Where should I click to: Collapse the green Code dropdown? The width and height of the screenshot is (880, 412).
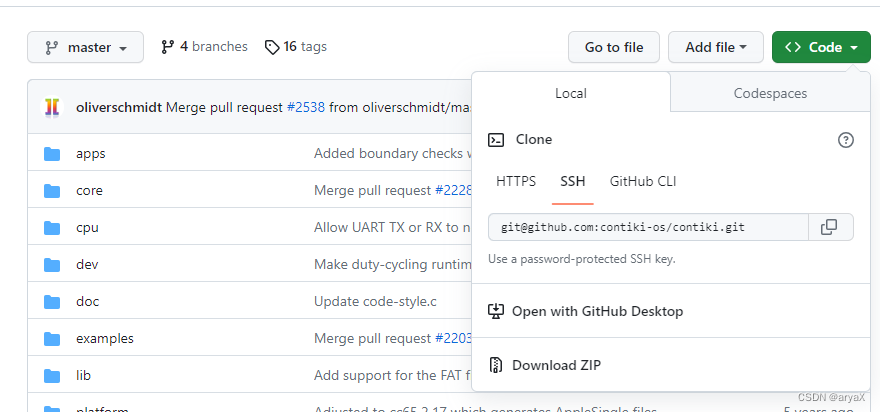point(821,47)
